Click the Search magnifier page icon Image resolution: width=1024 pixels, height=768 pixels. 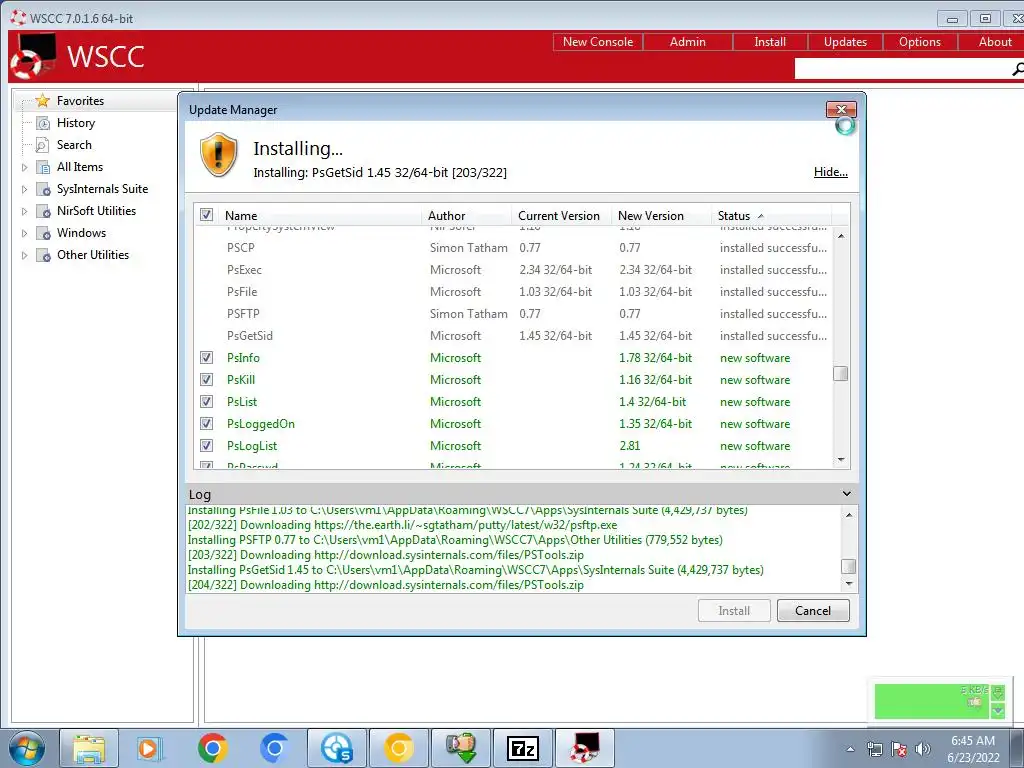click(x=42, y=145)
